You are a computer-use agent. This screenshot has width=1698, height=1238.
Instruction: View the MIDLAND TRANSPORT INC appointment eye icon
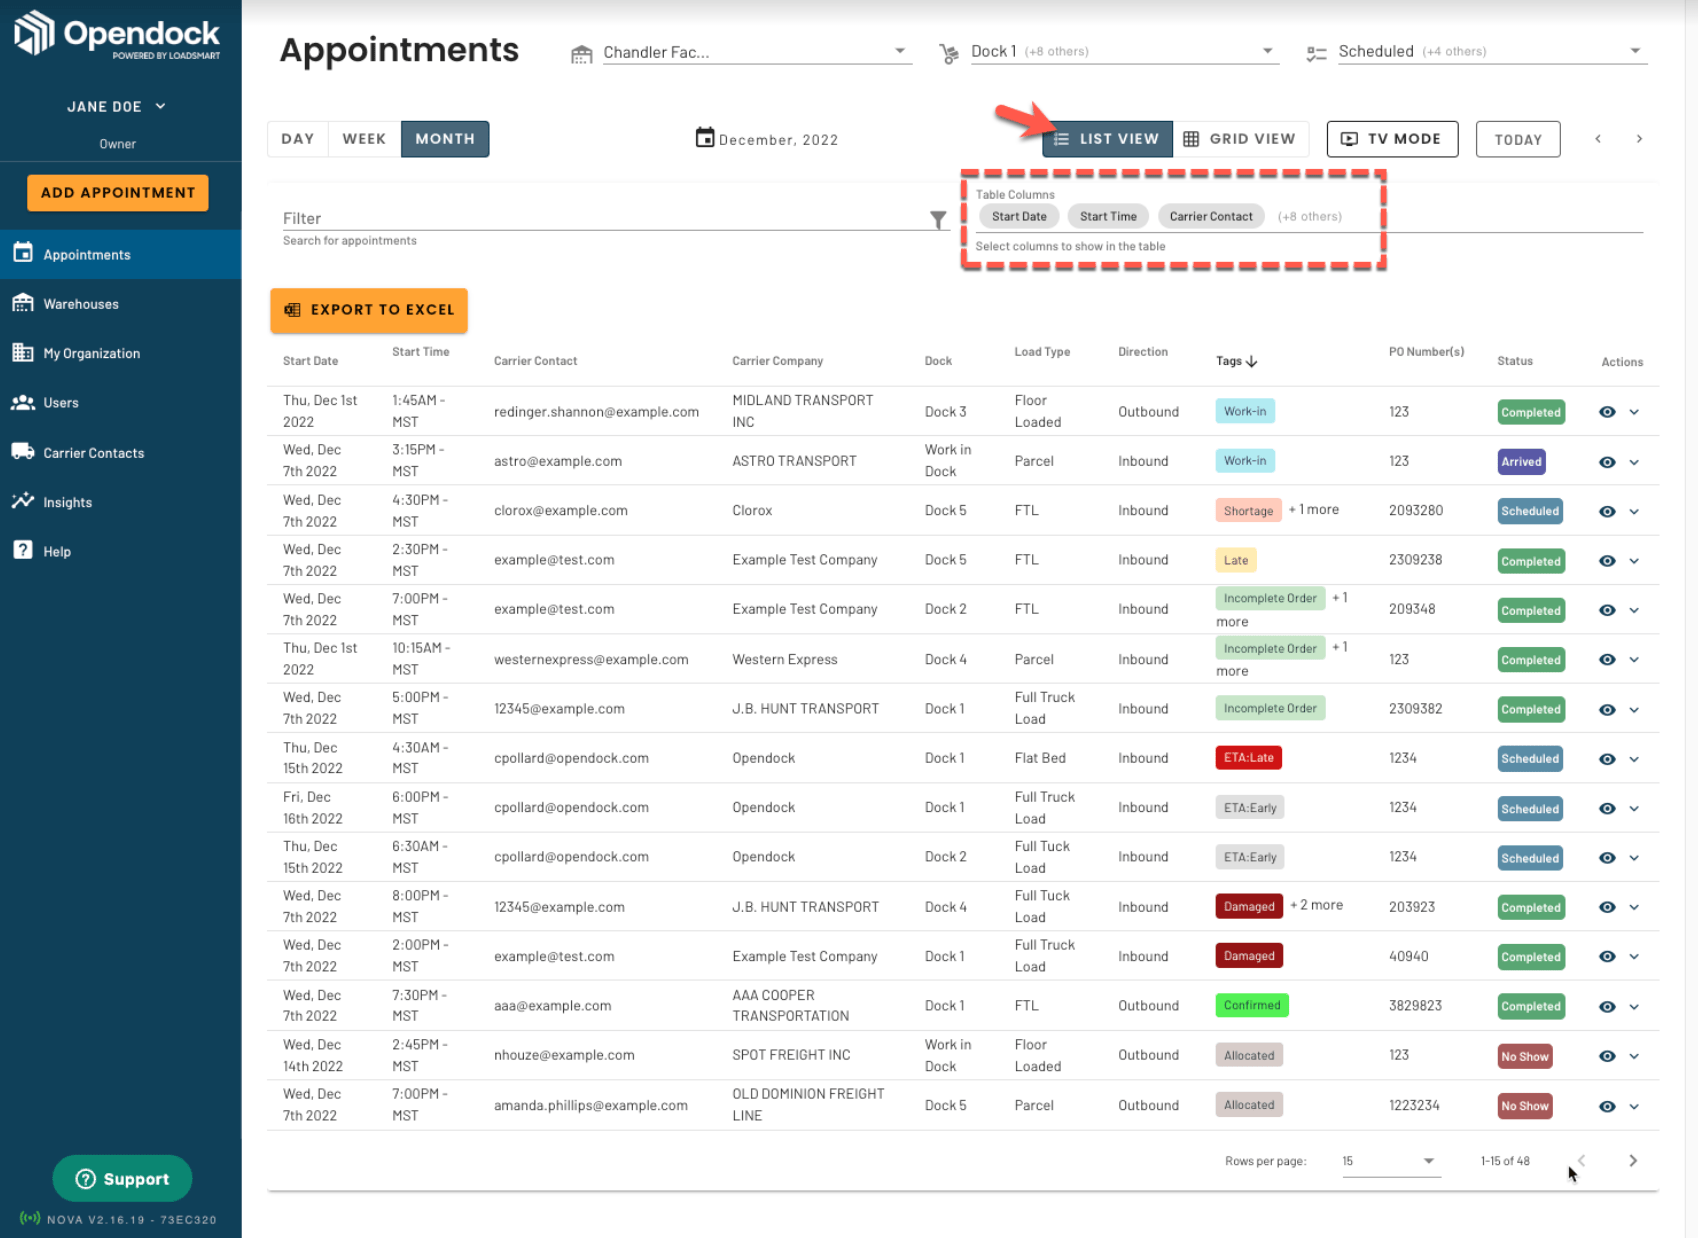point(1607,412)
